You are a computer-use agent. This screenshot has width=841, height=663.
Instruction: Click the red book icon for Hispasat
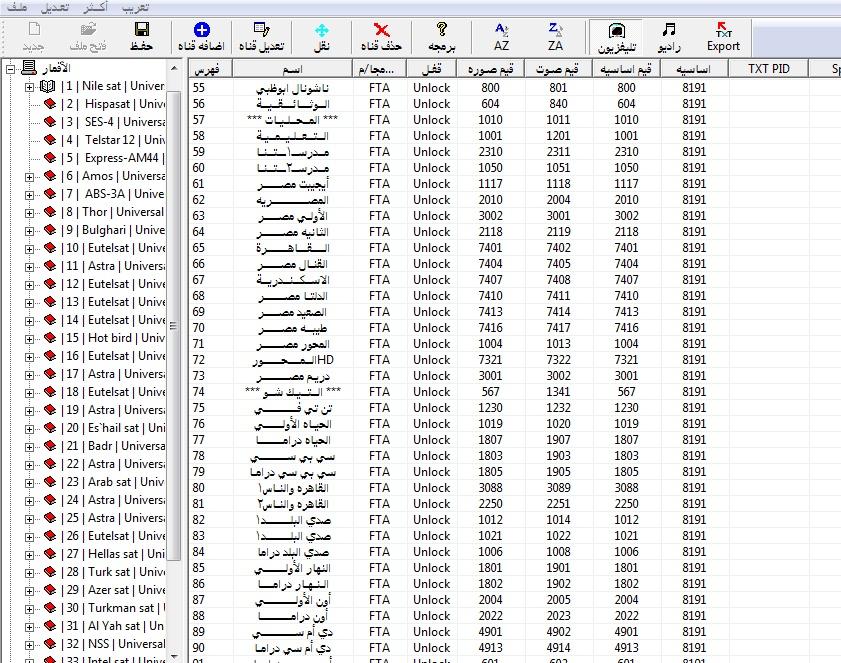(50, 104)
